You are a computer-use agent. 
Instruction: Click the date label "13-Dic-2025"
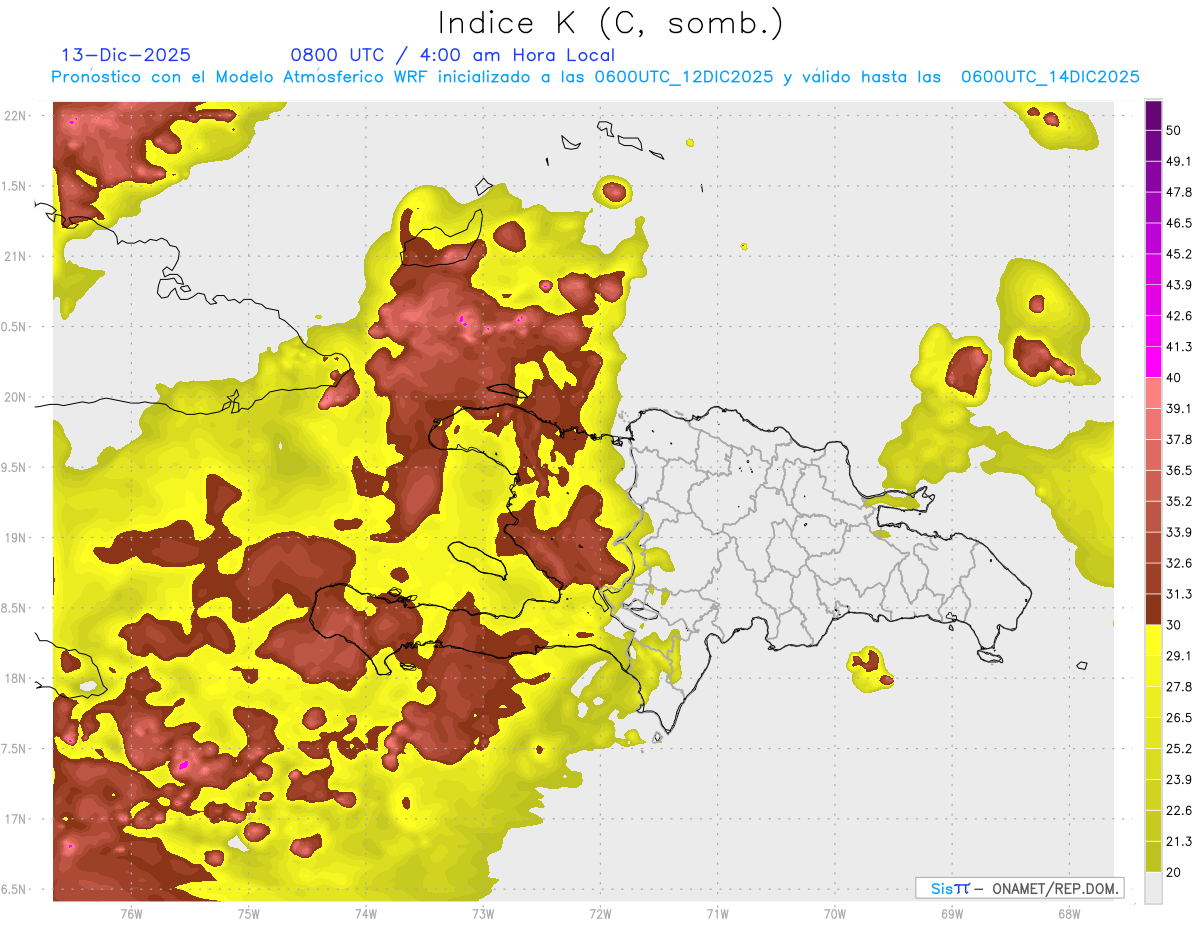coord(126,55)
